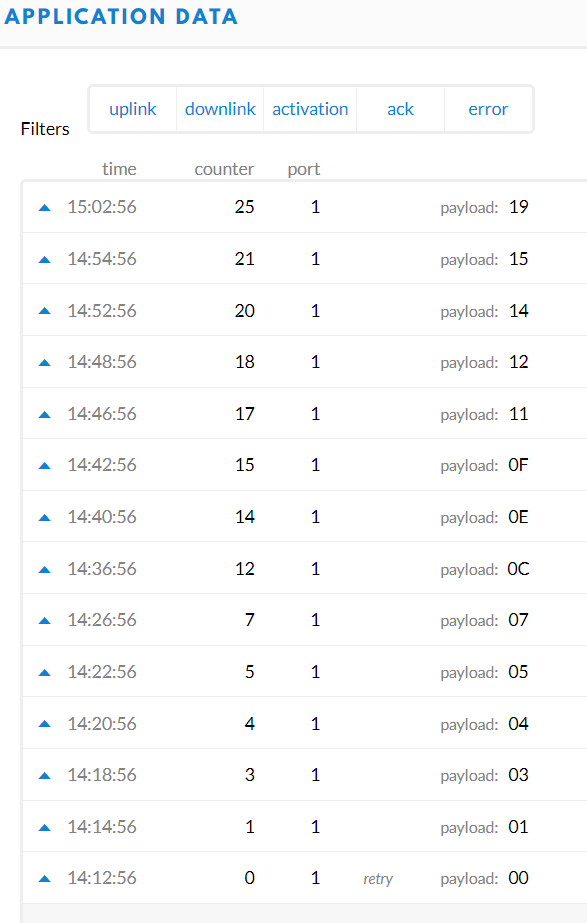The height and width of the screenshot is (923, 587).
Task: Open the entry with payload 11
Action: (x=305, y=413)
